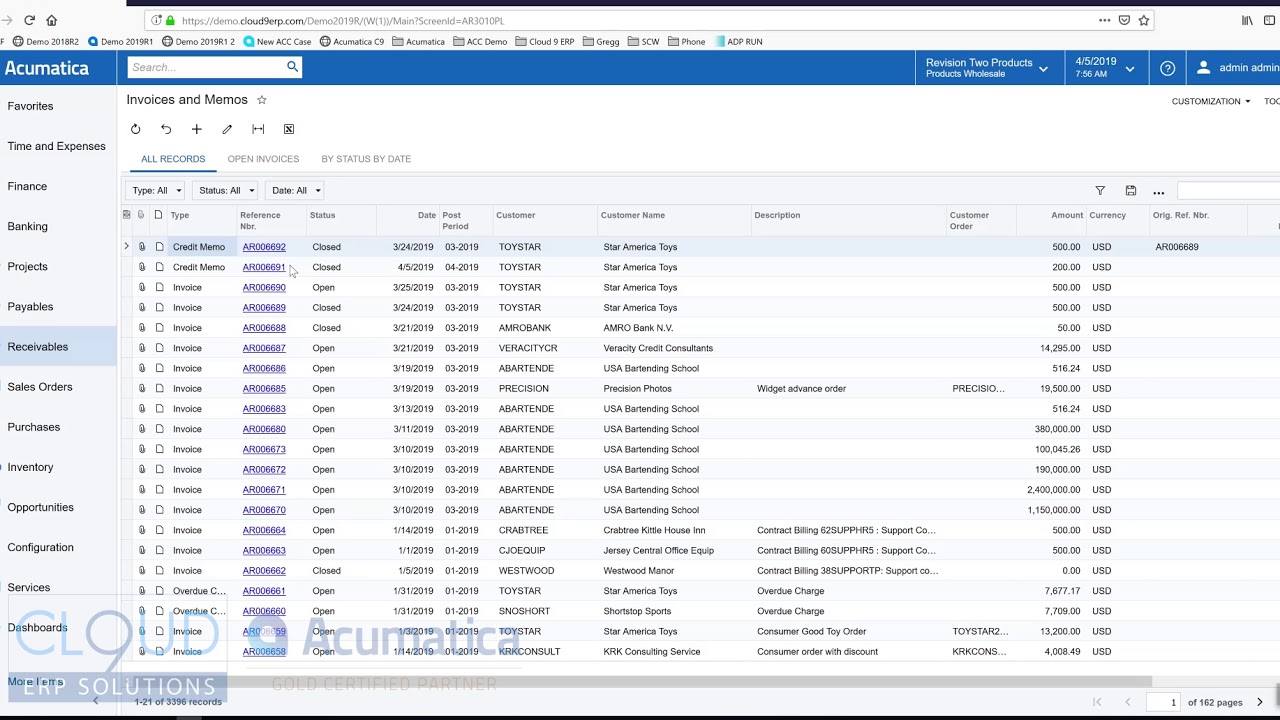Select the 2,400,000.00 amount cell
This screenshot has width=1280, height=720.
(x=1051, y=490)
